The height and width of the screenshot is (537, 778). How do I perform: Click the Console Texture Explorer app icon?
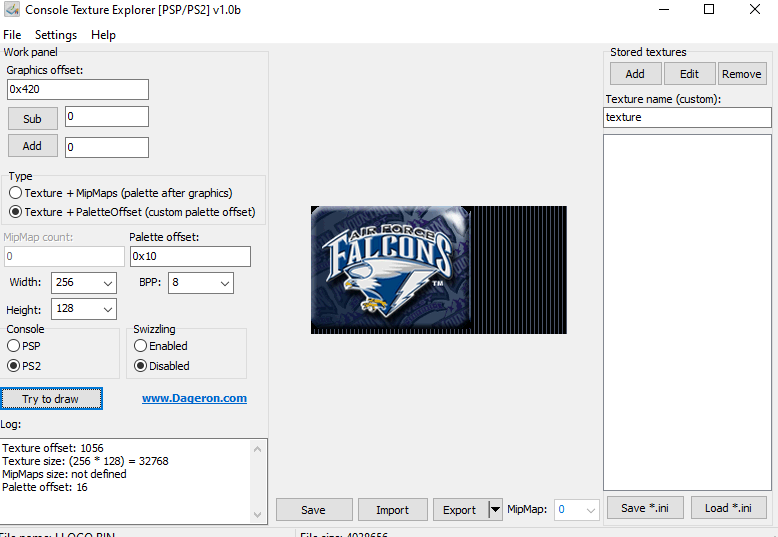pos(12,9)
